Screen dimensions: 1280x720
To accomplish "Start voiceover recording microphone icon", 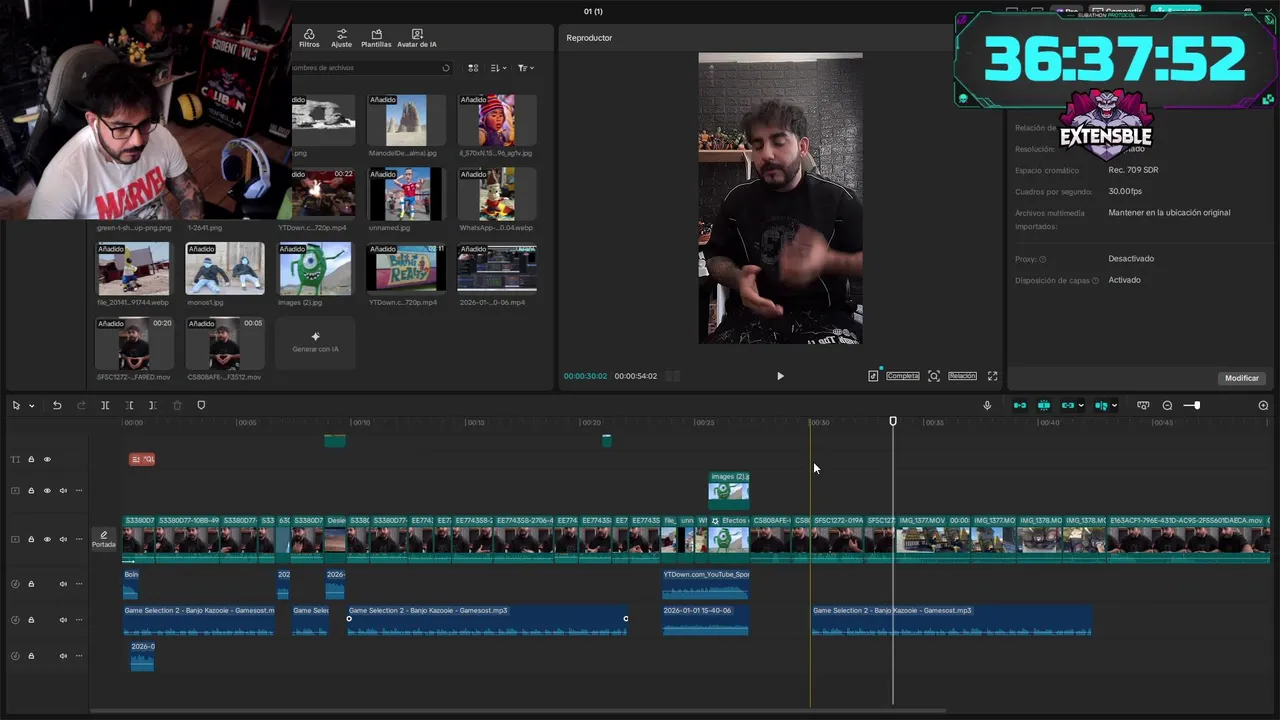I will (x=987, y=405).
